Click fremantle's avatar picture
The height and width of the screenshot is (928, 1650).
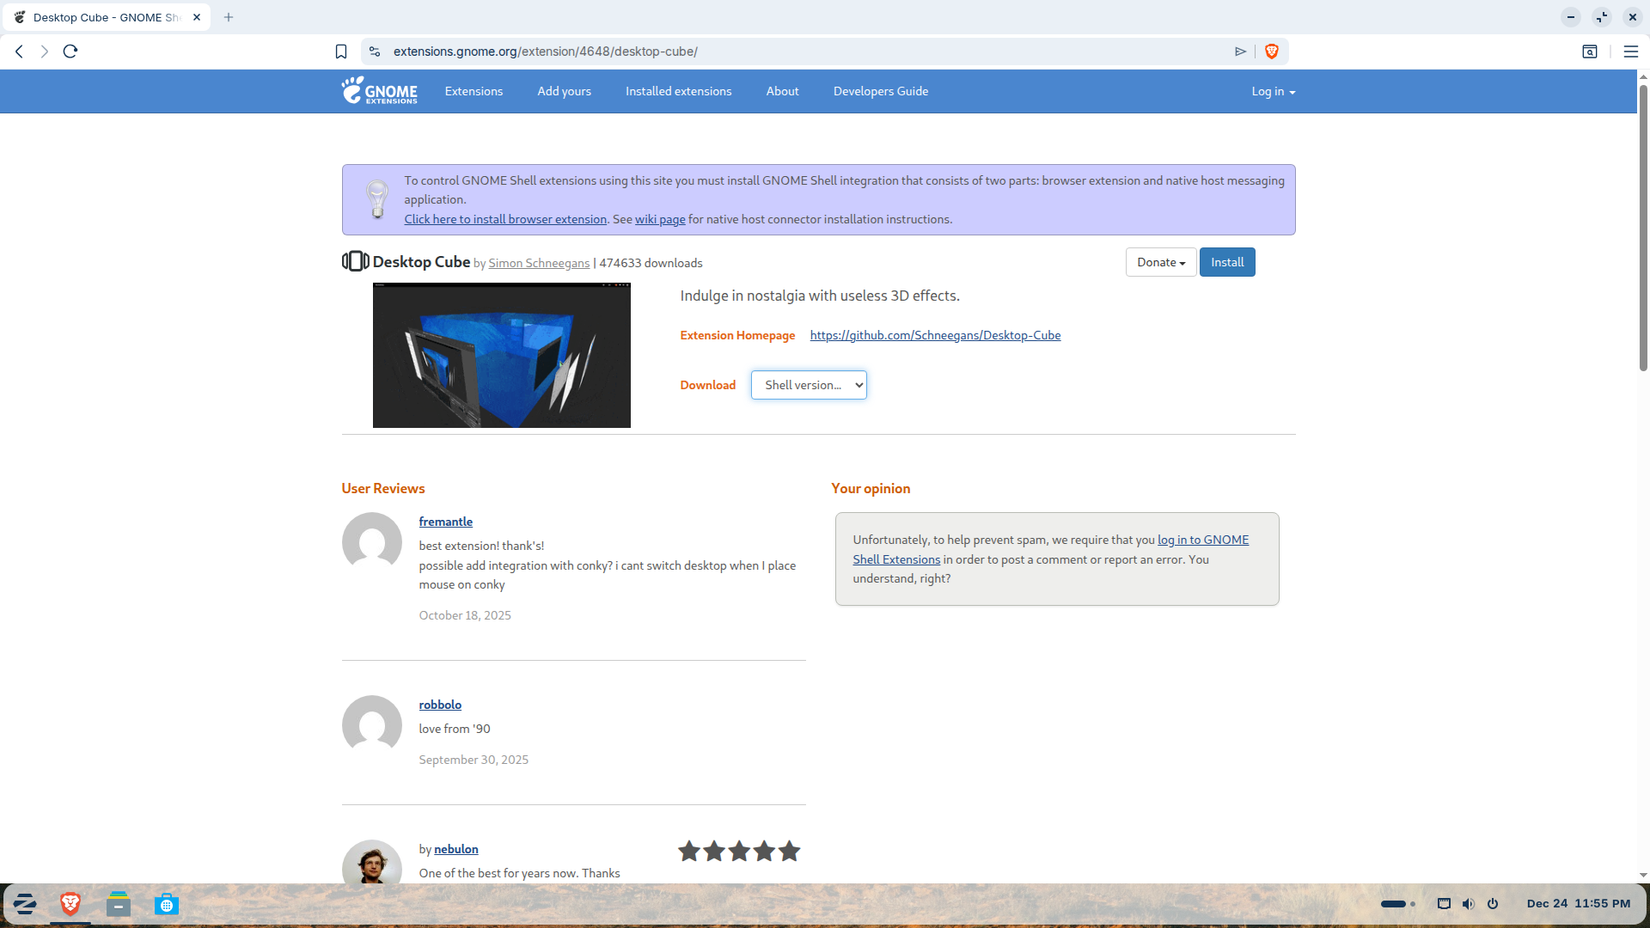point(372,543)
